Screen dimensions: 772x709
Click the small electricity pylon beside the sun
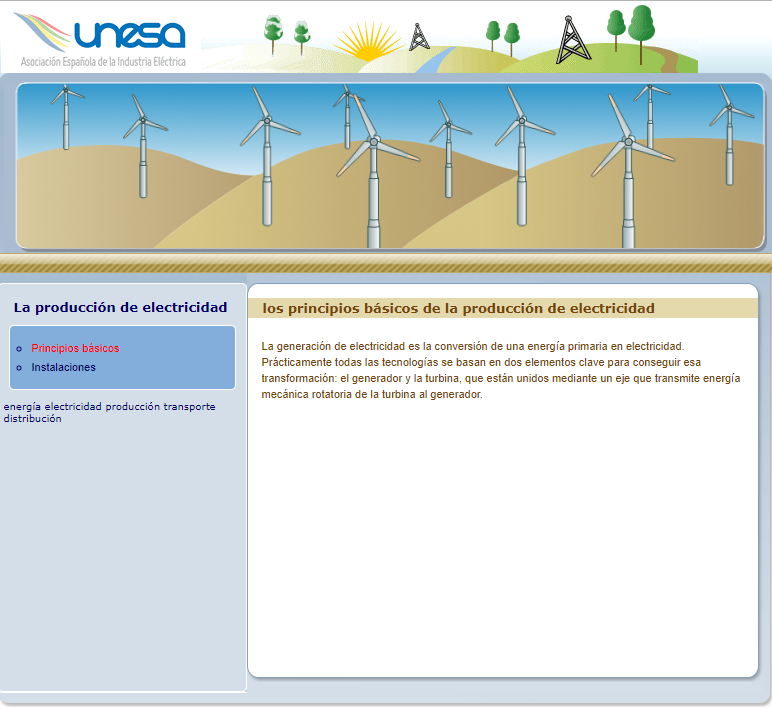[419, 36]
